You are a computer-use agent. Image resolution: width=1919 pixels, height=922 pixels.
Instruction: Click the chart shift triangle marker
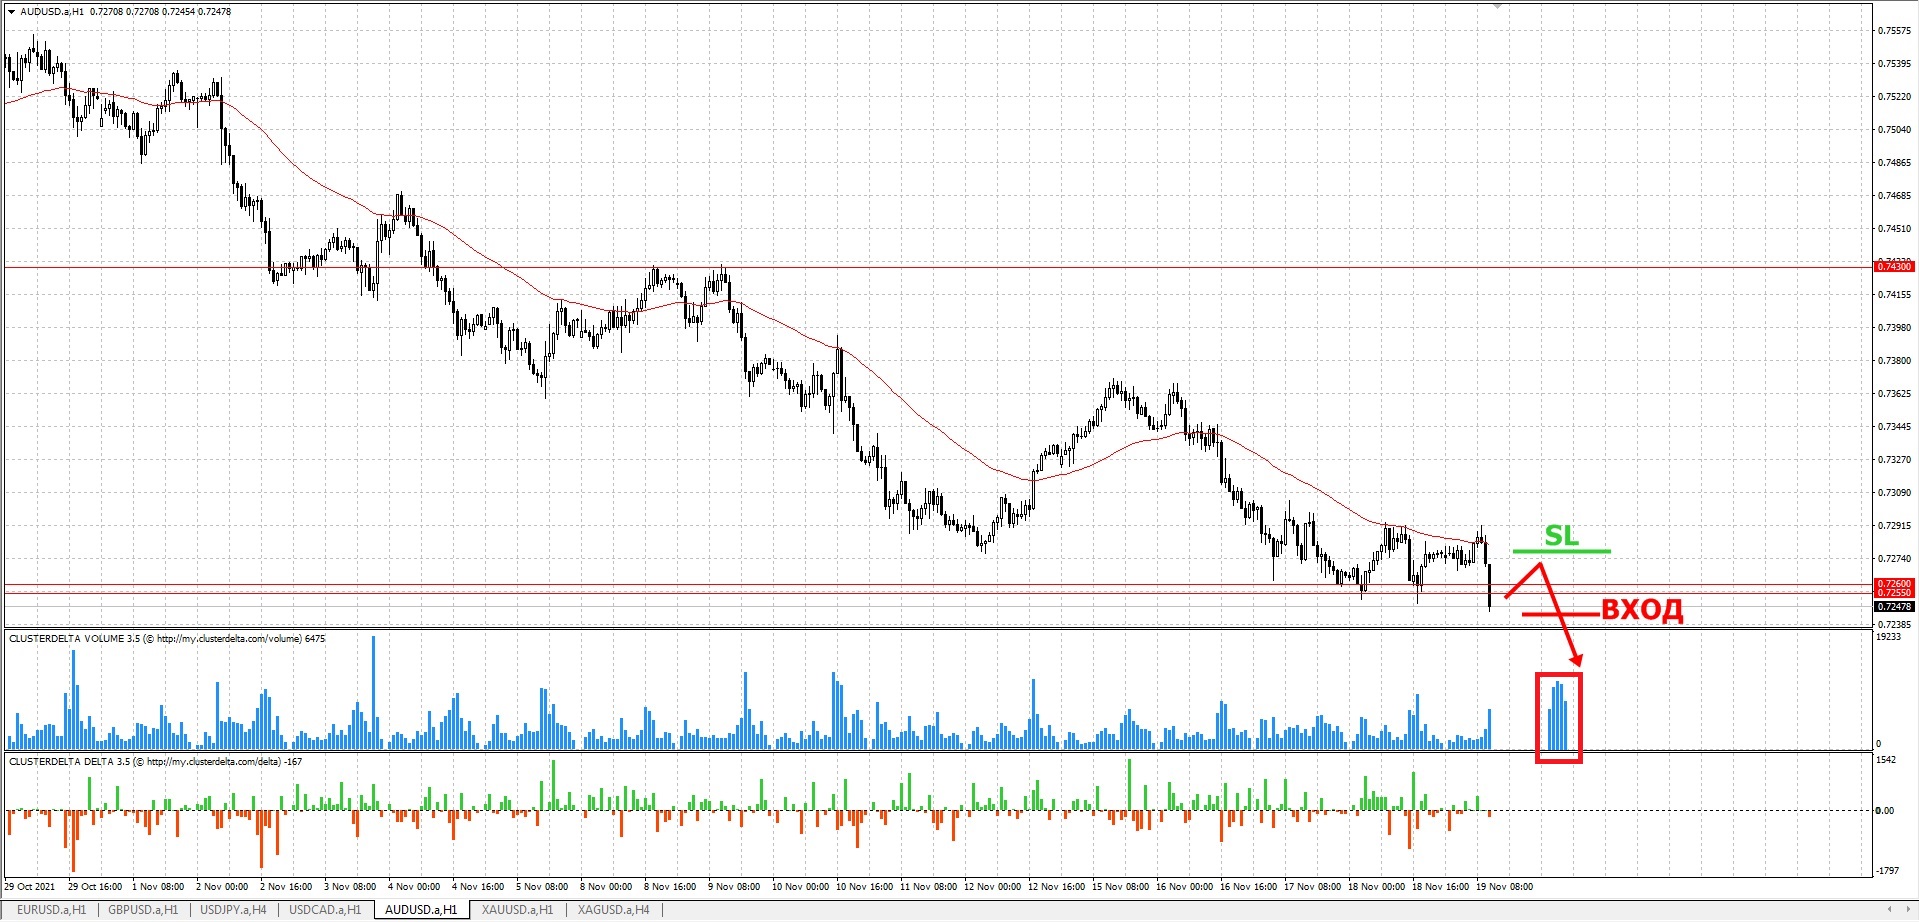click(x=1497, y=6)
